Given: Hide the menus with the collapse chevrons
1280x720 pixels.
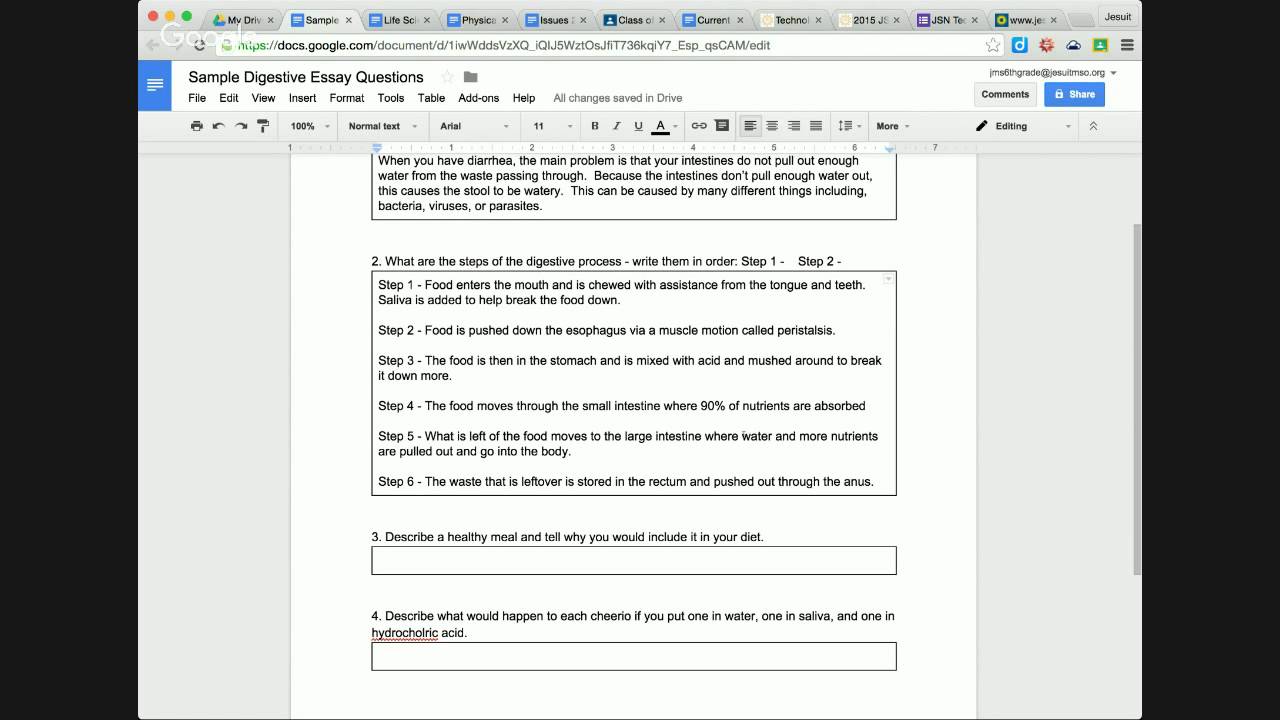Looking at the screenshot, I should pyautogui.click(x=1093, y=126).
